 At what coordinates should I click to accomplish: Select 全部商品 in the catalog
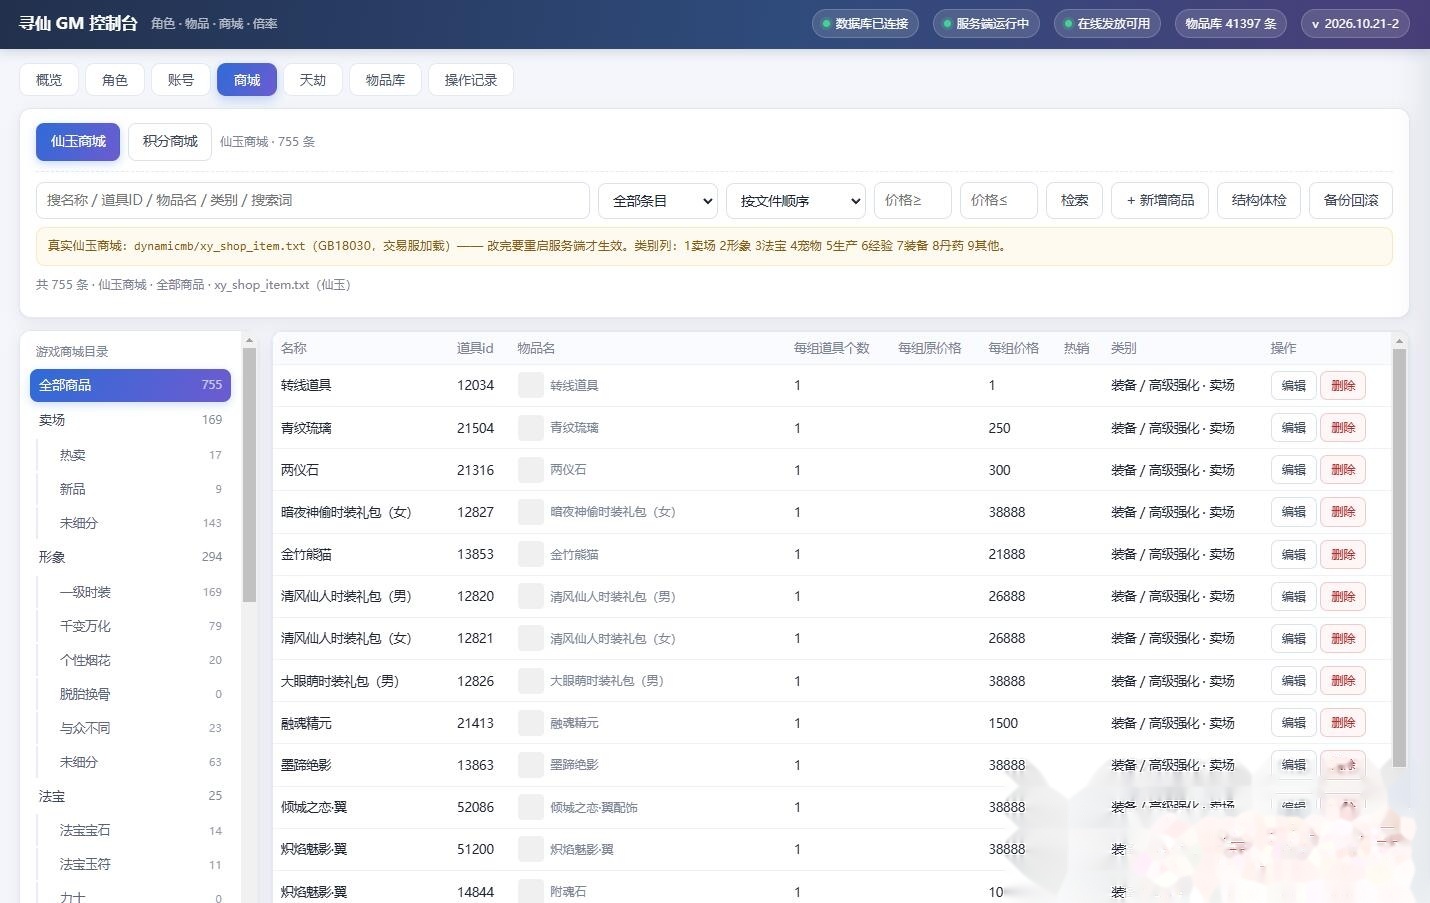130,385
